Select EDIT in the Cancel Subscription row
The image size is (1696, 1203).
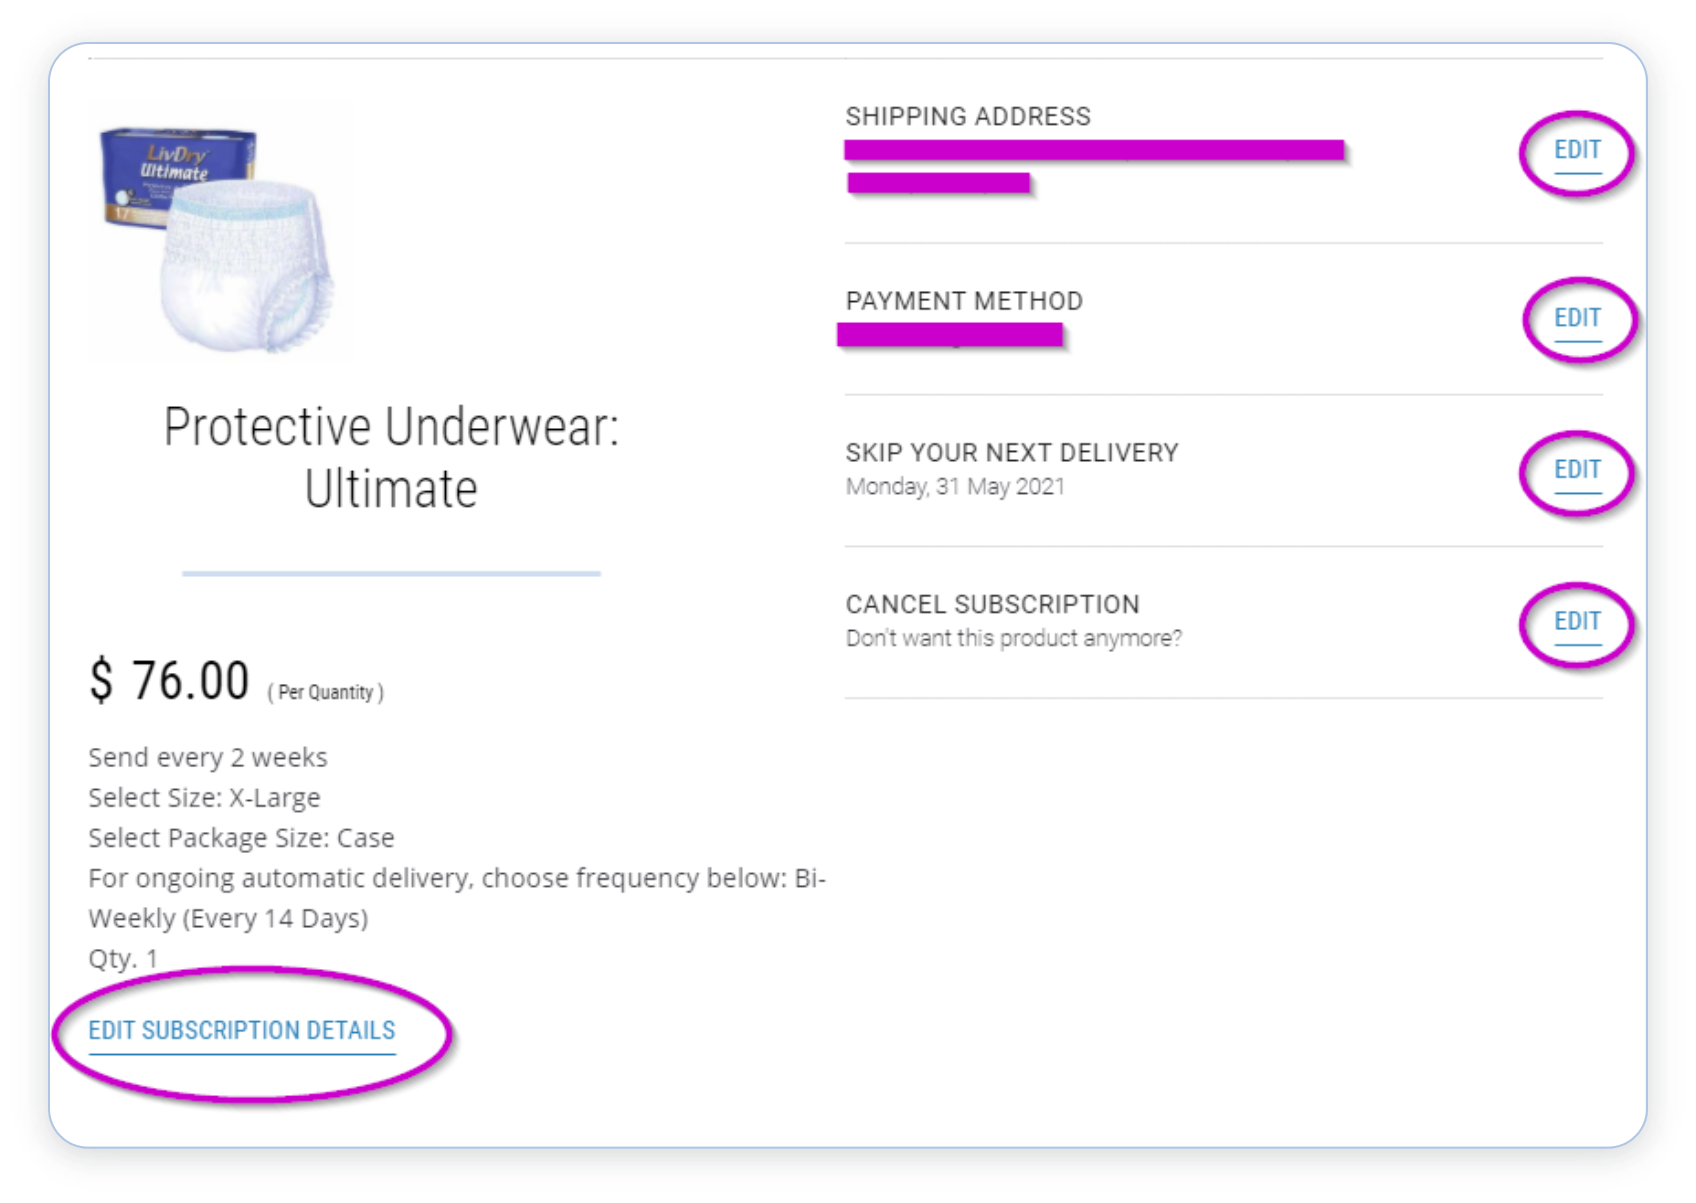tap(1577, 623)
